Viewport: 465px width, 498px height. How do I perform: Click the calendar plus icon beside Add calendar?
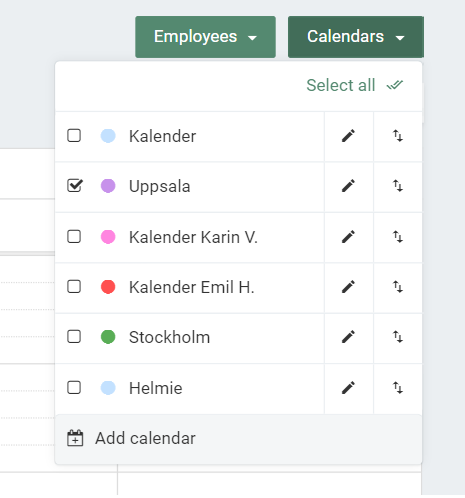pos(75,438)
